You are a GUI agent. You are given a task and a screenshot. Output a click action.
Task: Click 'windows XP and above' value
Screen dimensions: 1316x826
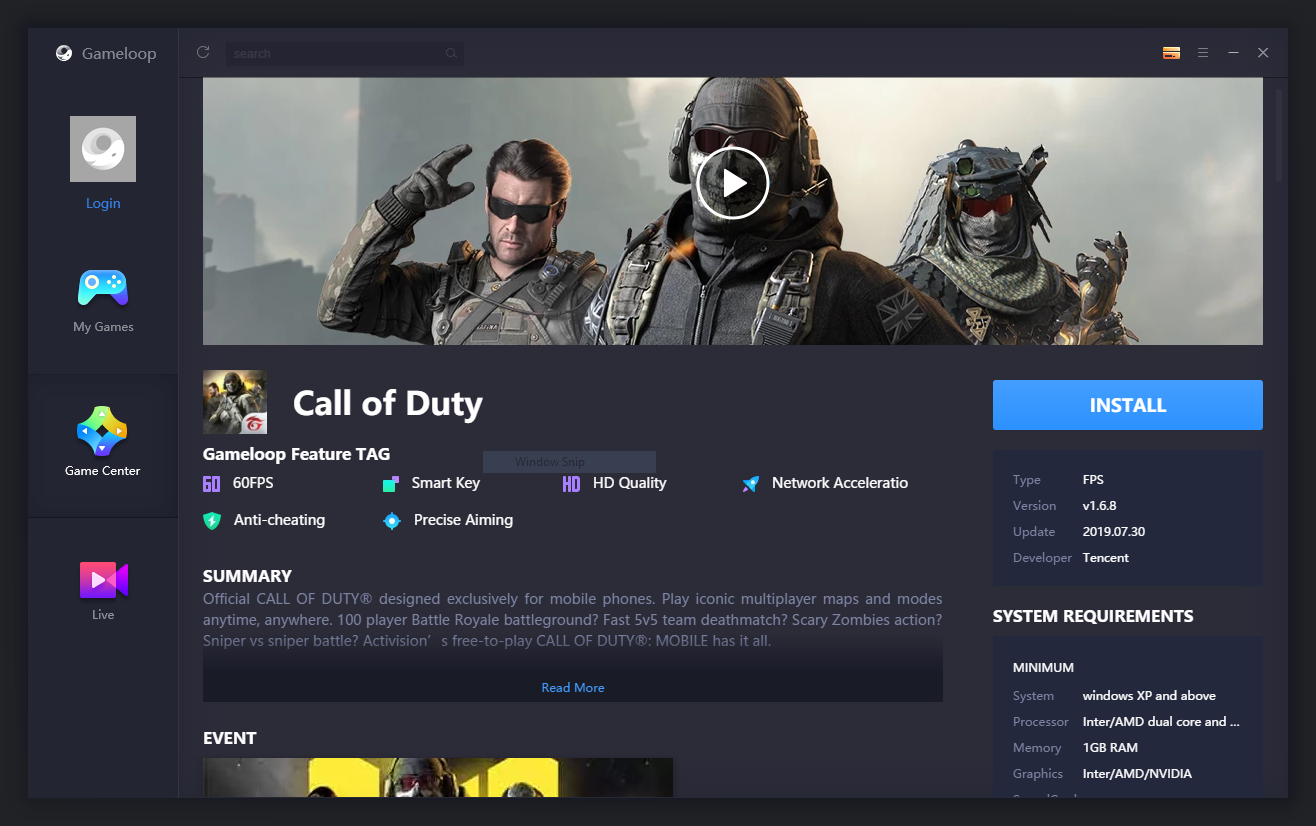coord(1149,696)
